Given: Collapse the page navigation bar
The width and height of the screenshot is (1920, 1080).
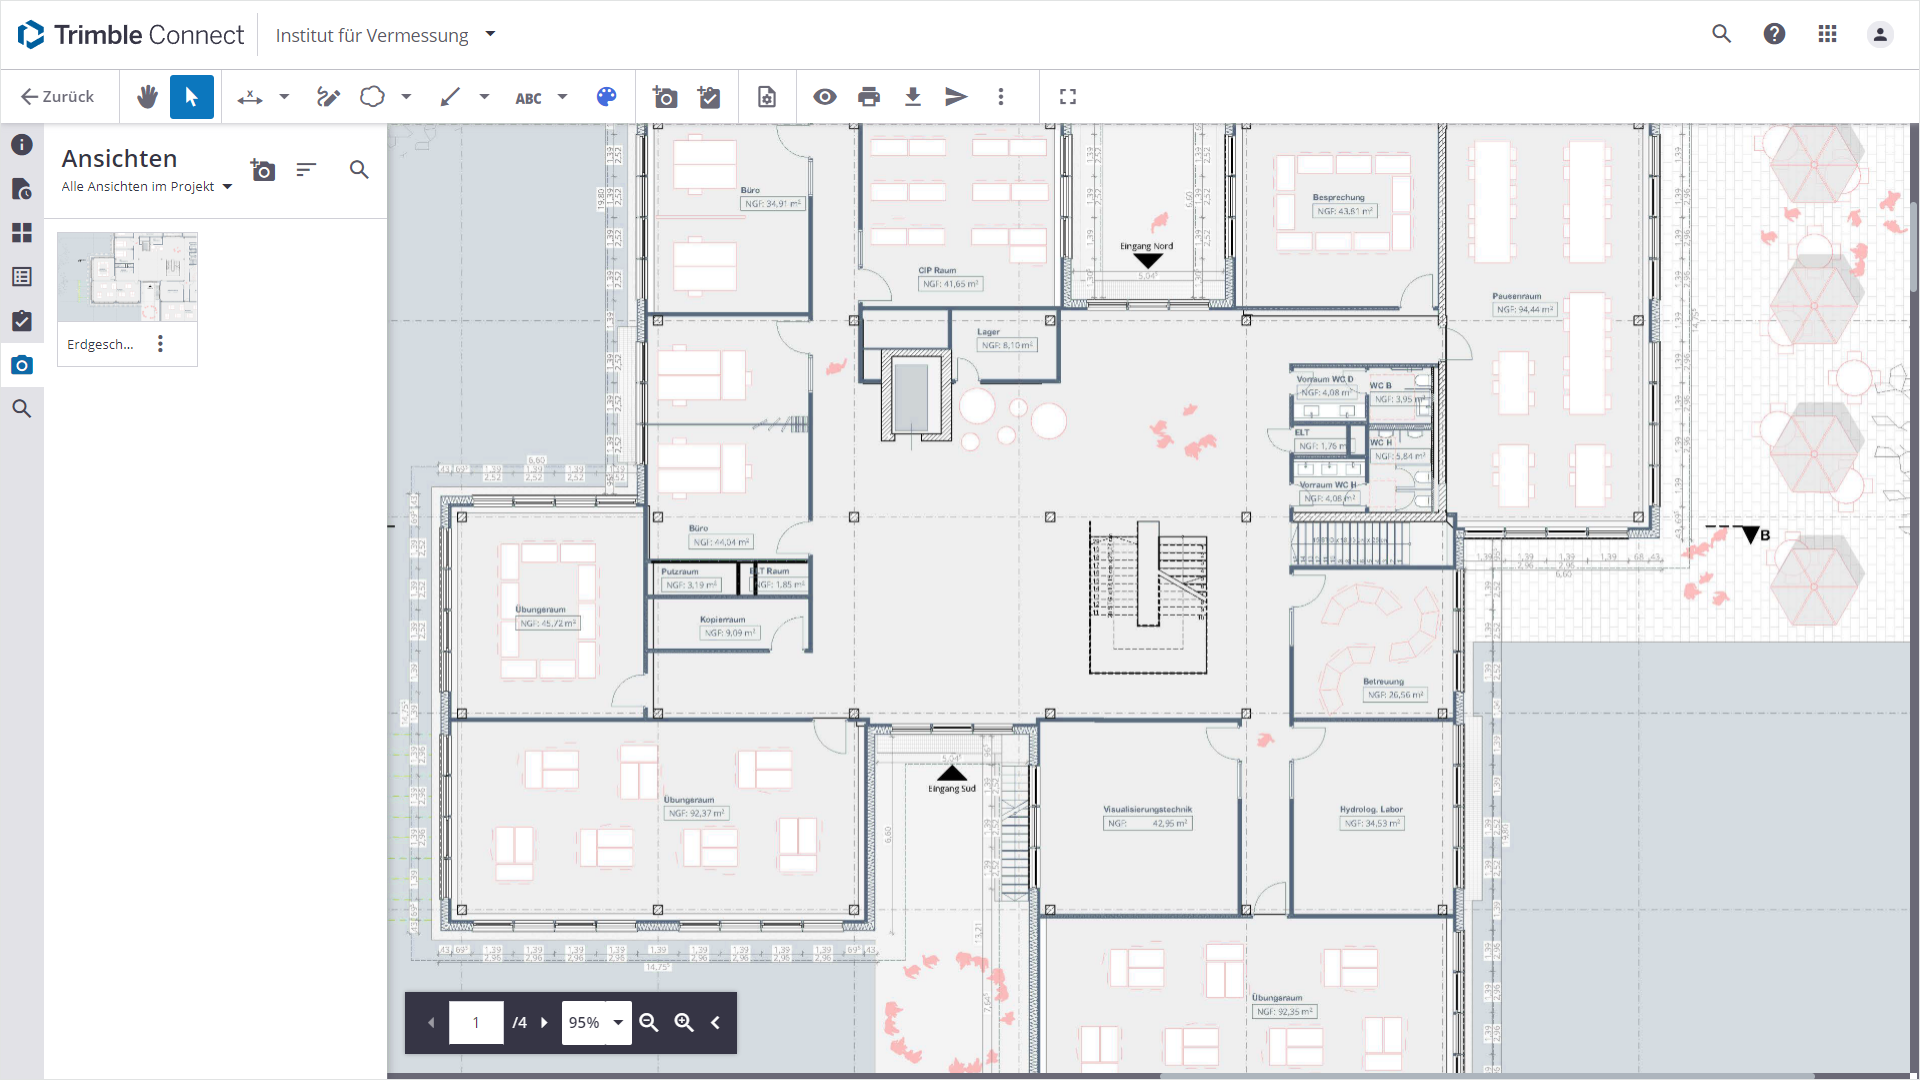Looking at the screenshot, I should pyautogui.click(x=716, y=1022).
